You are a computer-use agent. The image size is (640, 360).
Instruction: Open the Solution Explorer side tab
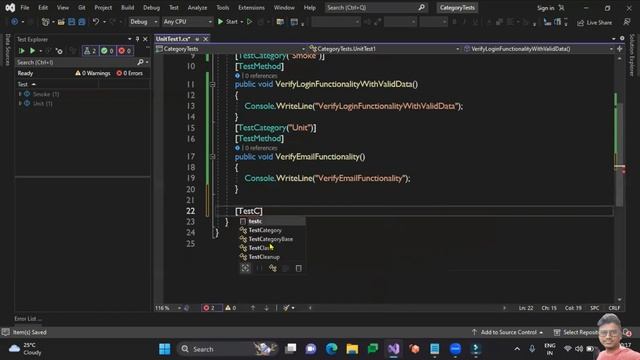(632, 56)
